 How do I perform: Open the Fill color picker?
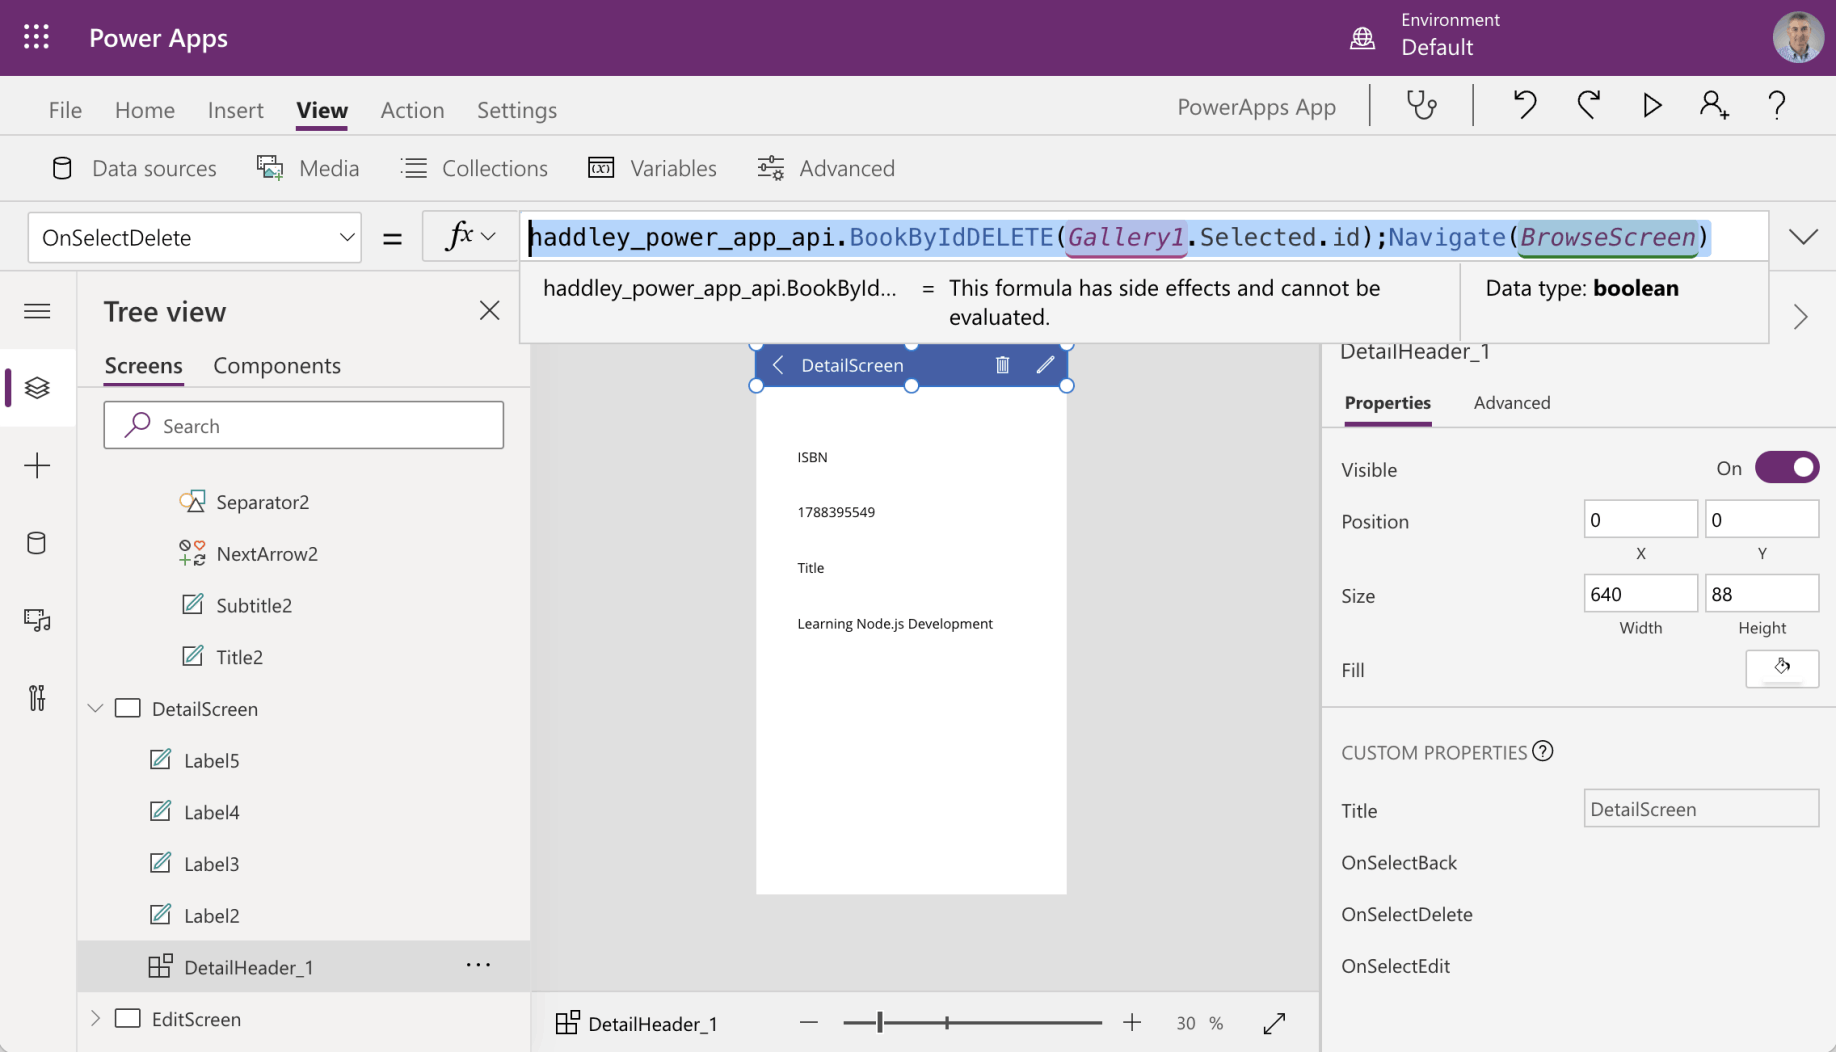[1781, 669]
